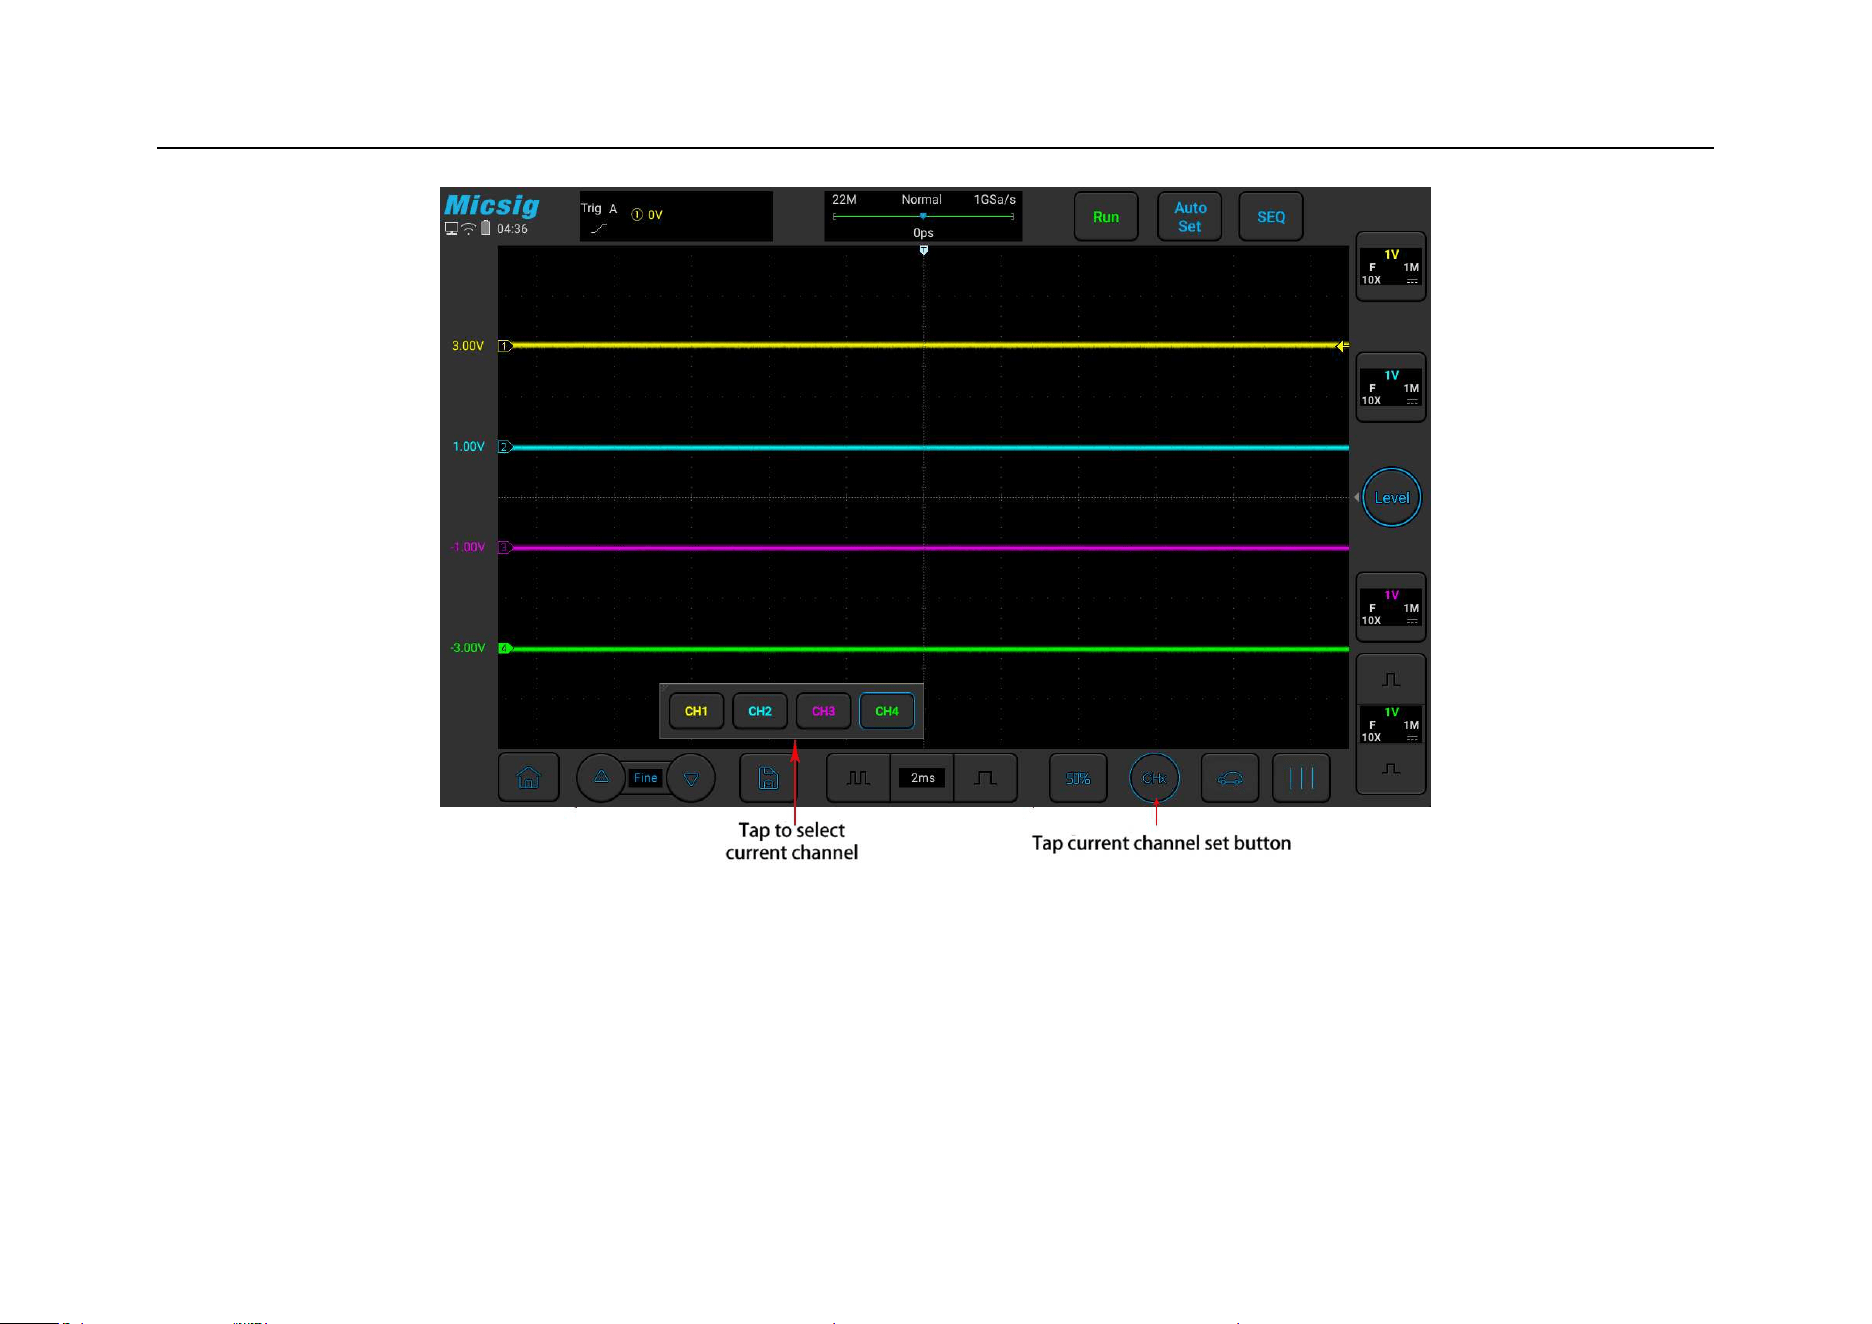Open magenta channel 3 settings box
The height and width of the screenshot is (1324, 1872).
[1391, 607]
